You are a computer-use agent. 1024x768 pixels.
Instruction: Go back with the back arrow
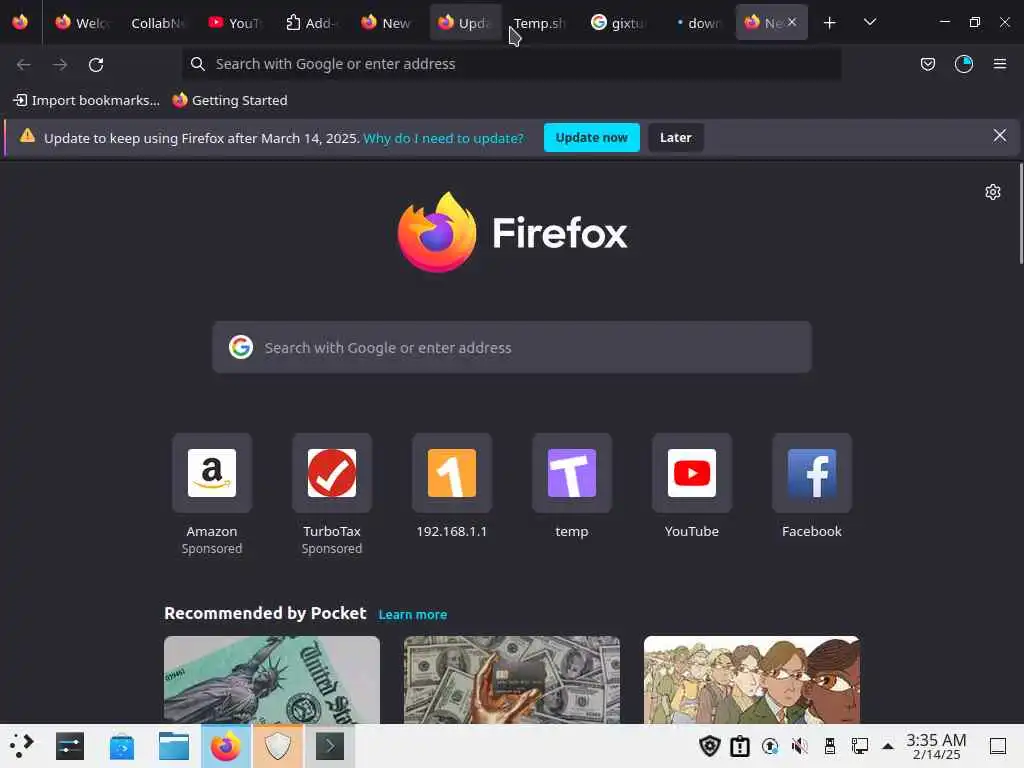click(x=24, y=64)
